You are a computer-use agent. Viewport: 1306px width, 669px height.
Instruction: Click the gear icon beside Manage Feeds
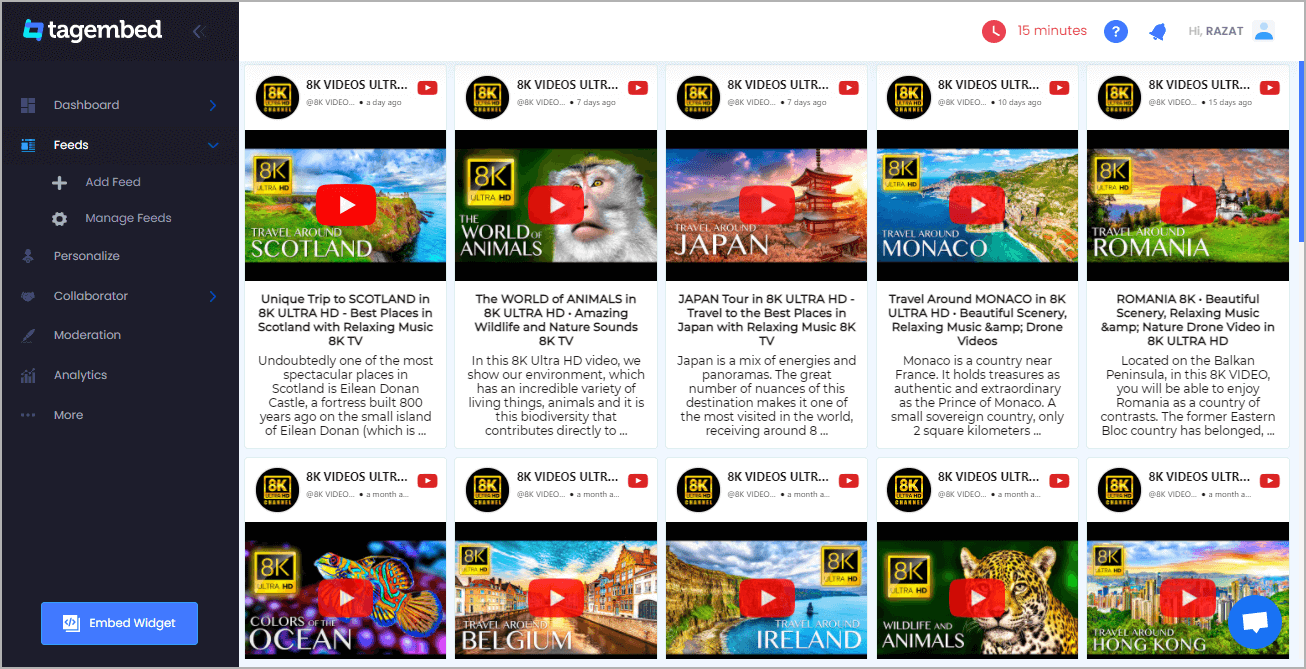click(x=60, y=219)
